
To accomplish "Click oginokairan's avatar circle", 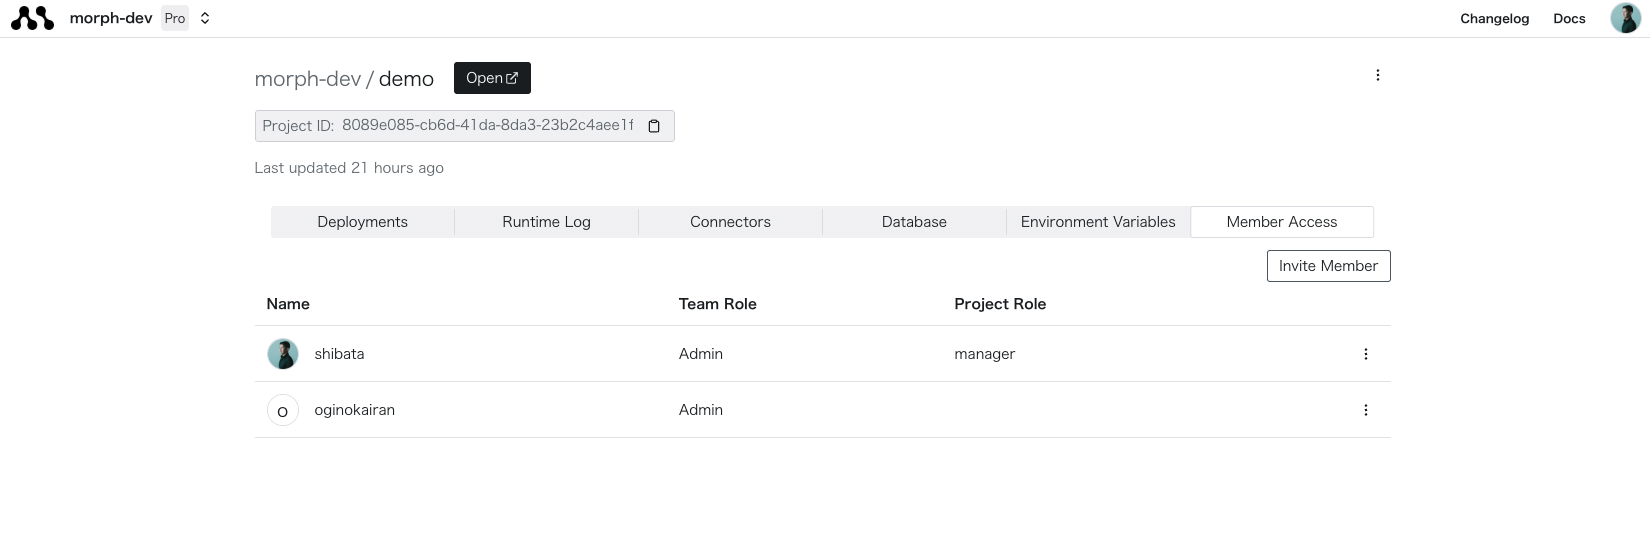I will [283, 410].
